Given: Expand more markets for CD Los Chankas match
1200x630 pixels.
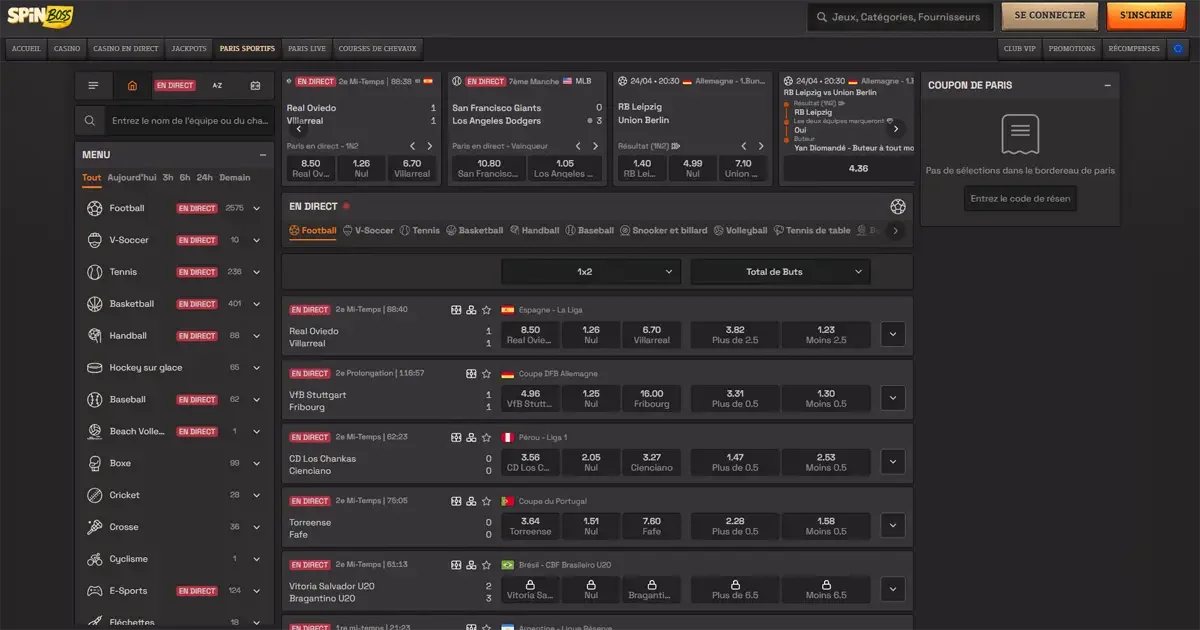Looking at the screenshot, I should point(893,462).
